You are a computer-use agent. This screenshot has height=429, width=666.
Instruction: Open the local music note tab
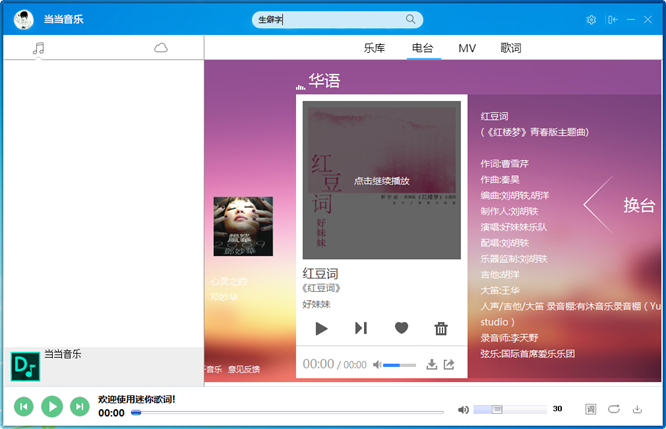(39, 48)
